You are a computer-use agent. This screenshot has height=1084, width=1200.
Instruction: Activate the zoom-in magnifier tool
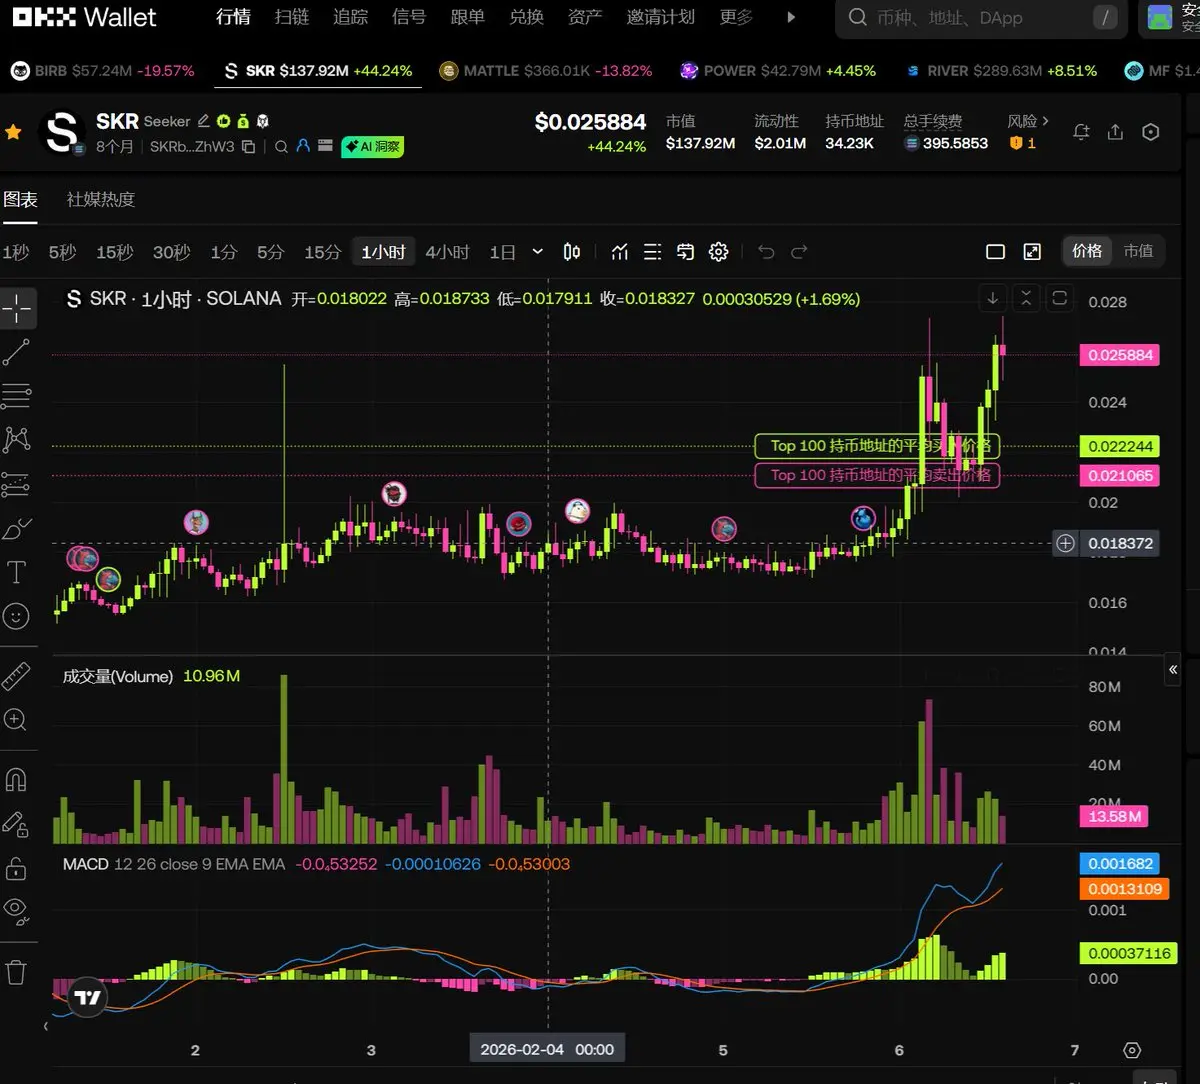16,719
